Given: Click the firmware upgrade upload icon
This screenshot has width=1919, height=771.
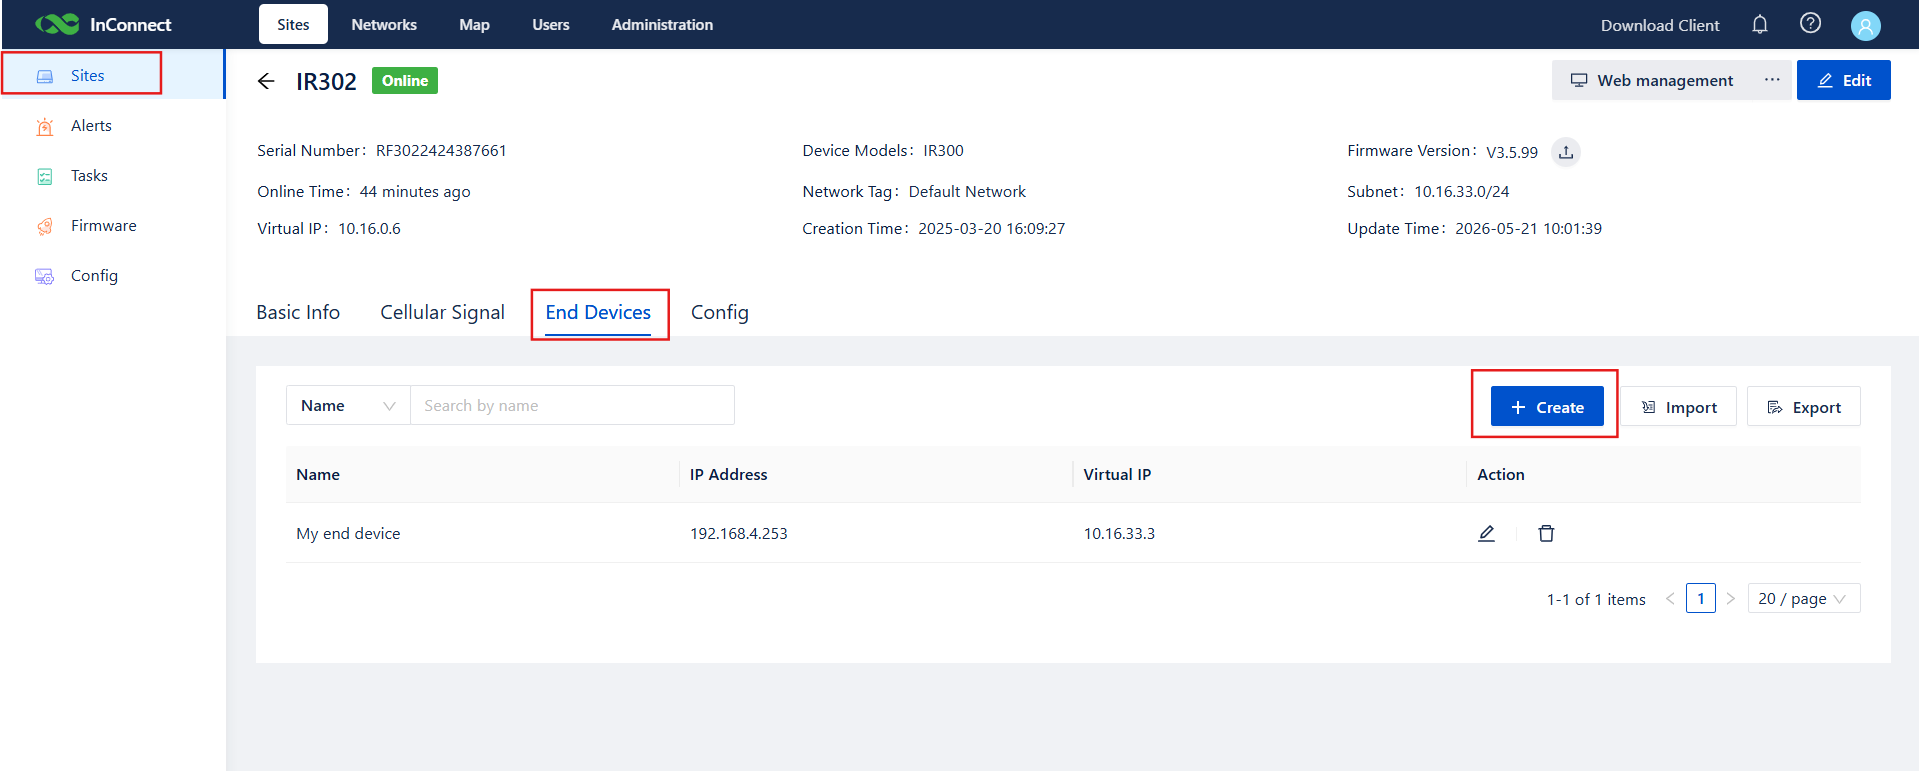Looking at the screenshot, I should 1566,152.
